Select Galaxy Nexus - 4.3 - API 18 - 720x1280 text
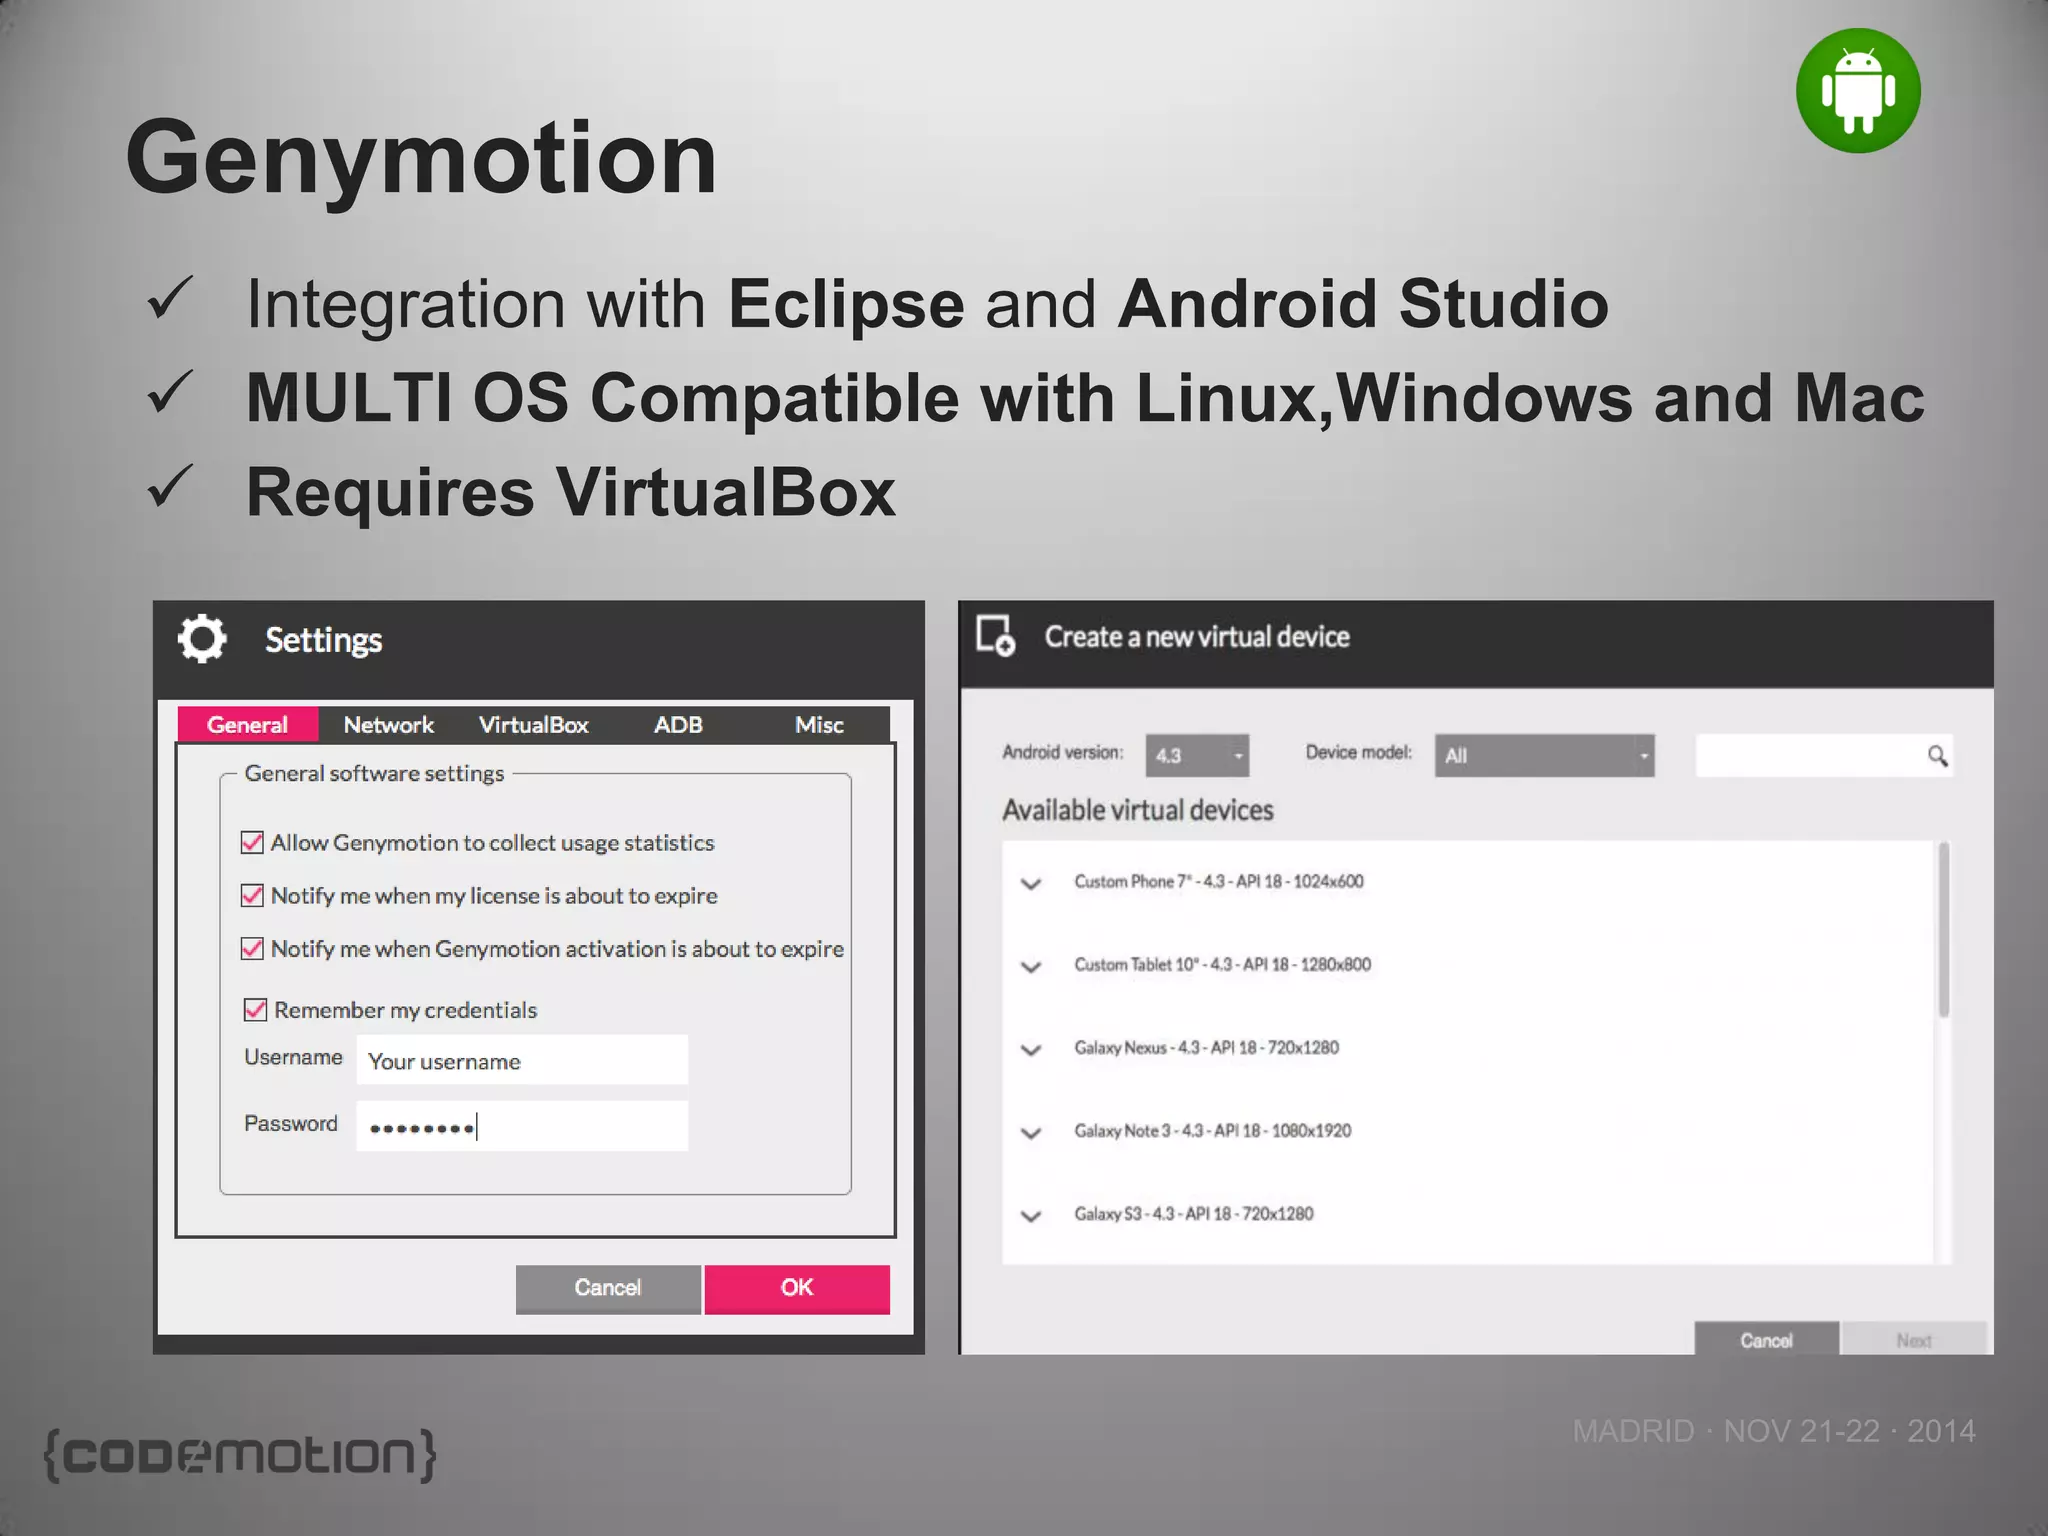The image size is (2048, 1536). tap(1206, 1047)
